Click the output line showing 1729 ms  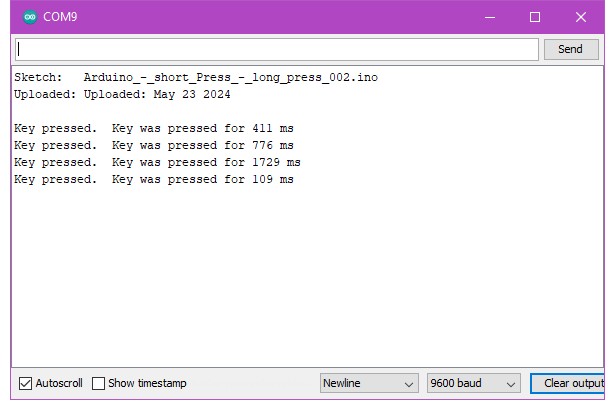pos(157,162)
